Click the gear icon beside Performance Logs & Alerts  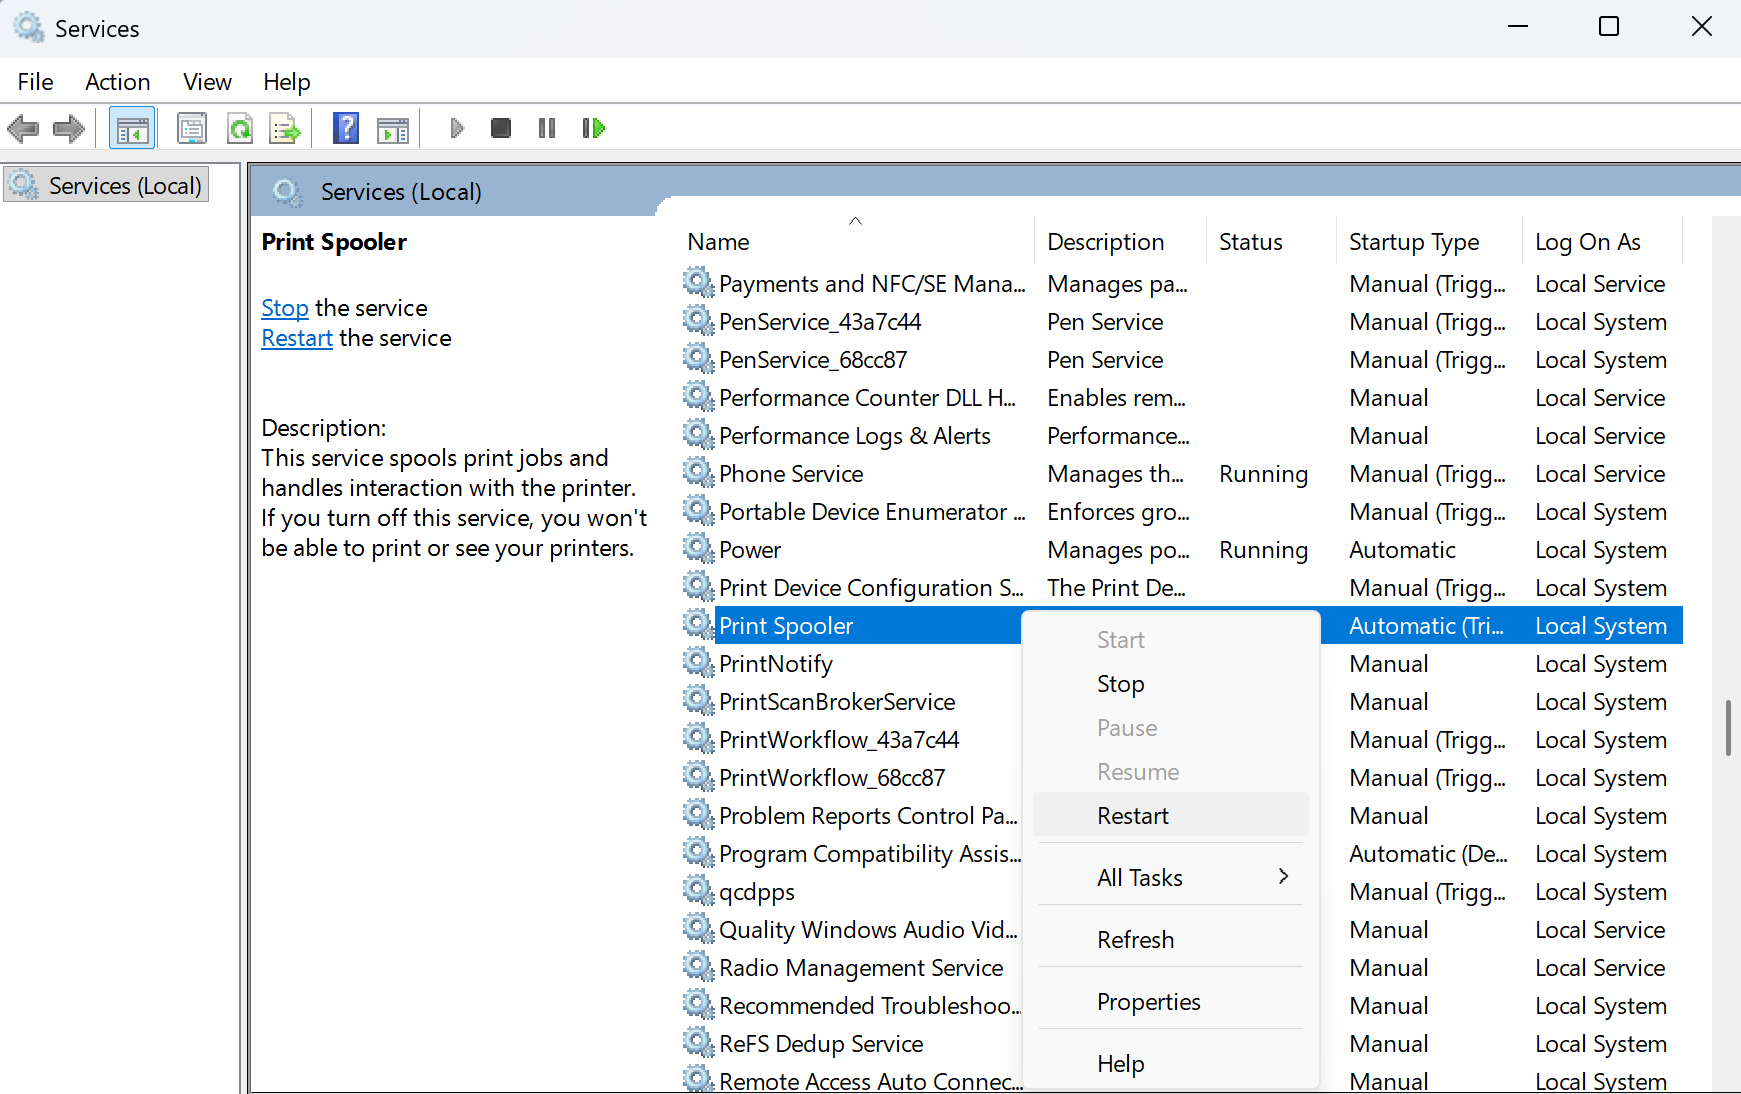point(698,434)
